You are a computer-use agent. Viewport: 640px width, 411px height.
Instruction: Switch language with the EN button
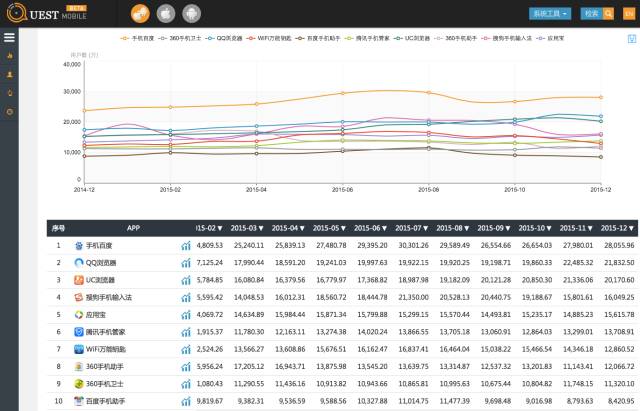[629, 13]
